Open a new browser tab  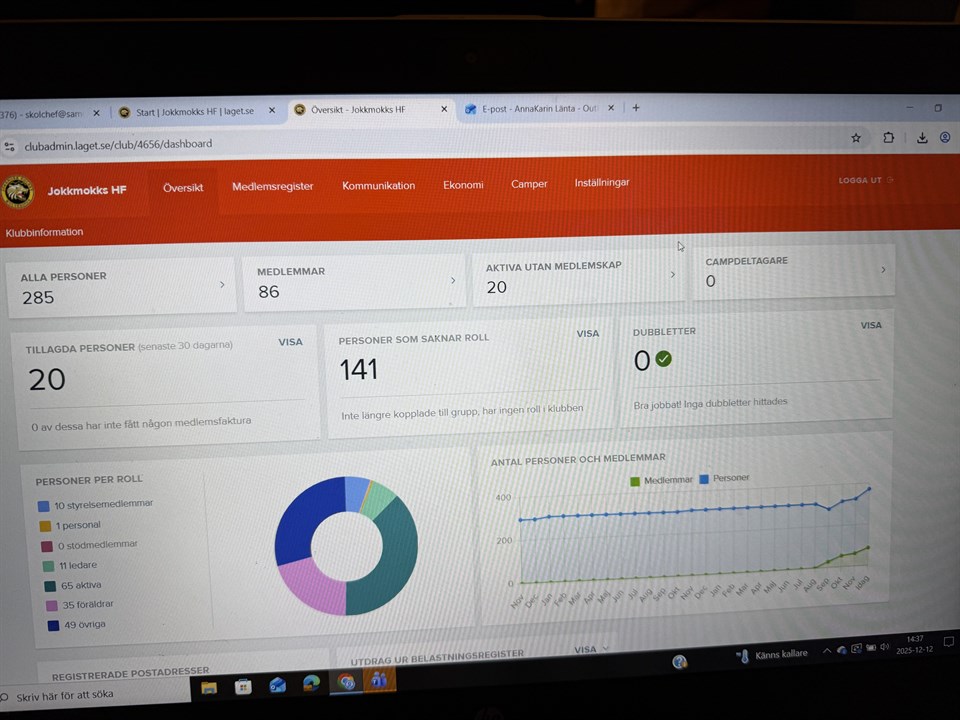tap(636, 108)
